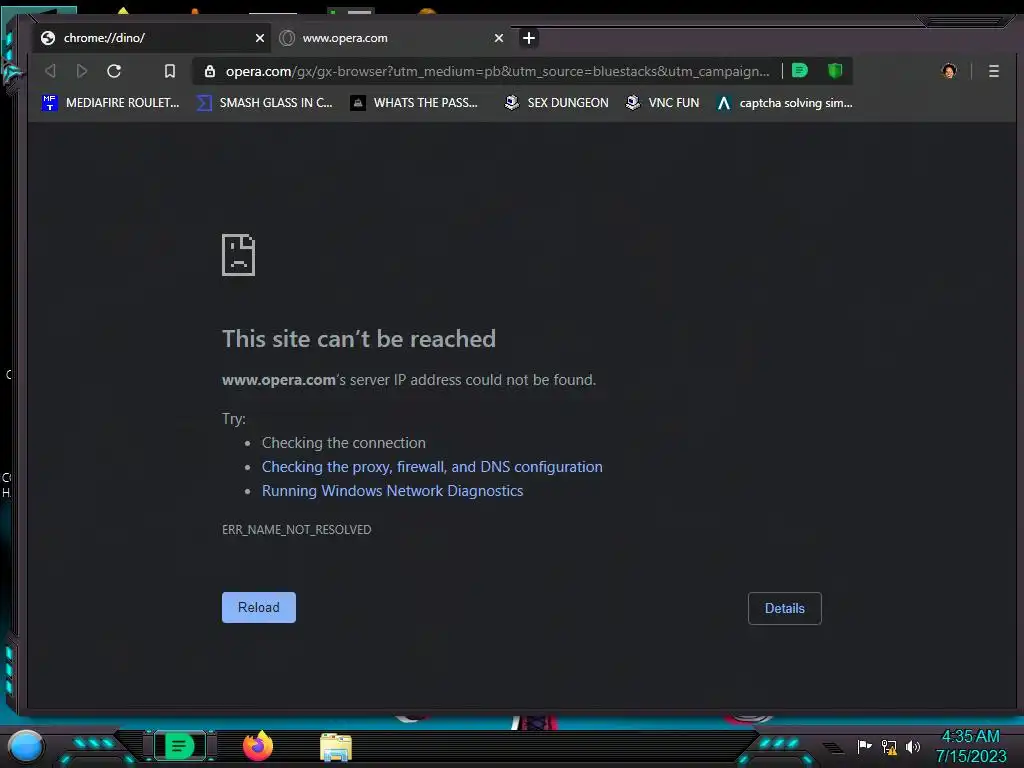Open the green chat app on taskbar
This screenshot has height=768, width=1024.
[x=179, y=746]
